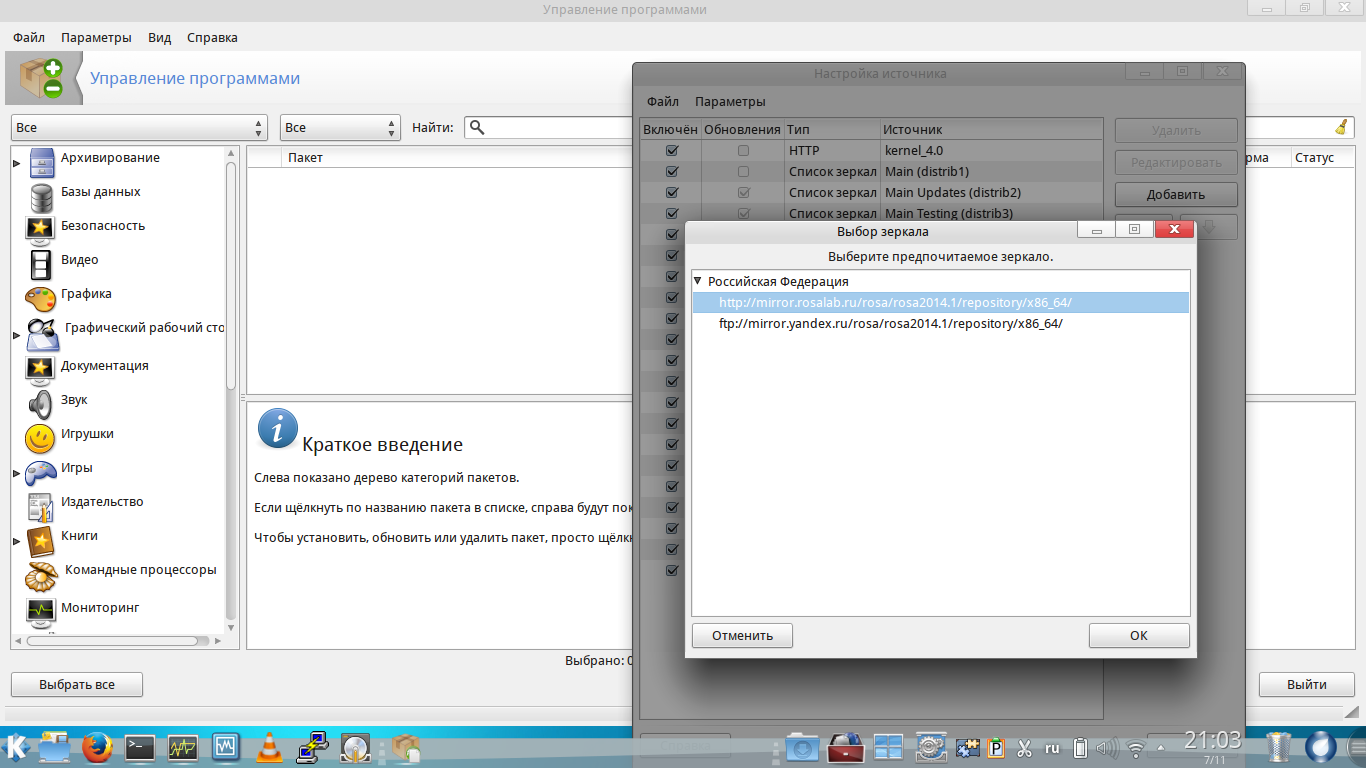The height and width of the screenshot is (768, 1366).
Task: Open the Игры gamepad icon
Action: (40, 472)
